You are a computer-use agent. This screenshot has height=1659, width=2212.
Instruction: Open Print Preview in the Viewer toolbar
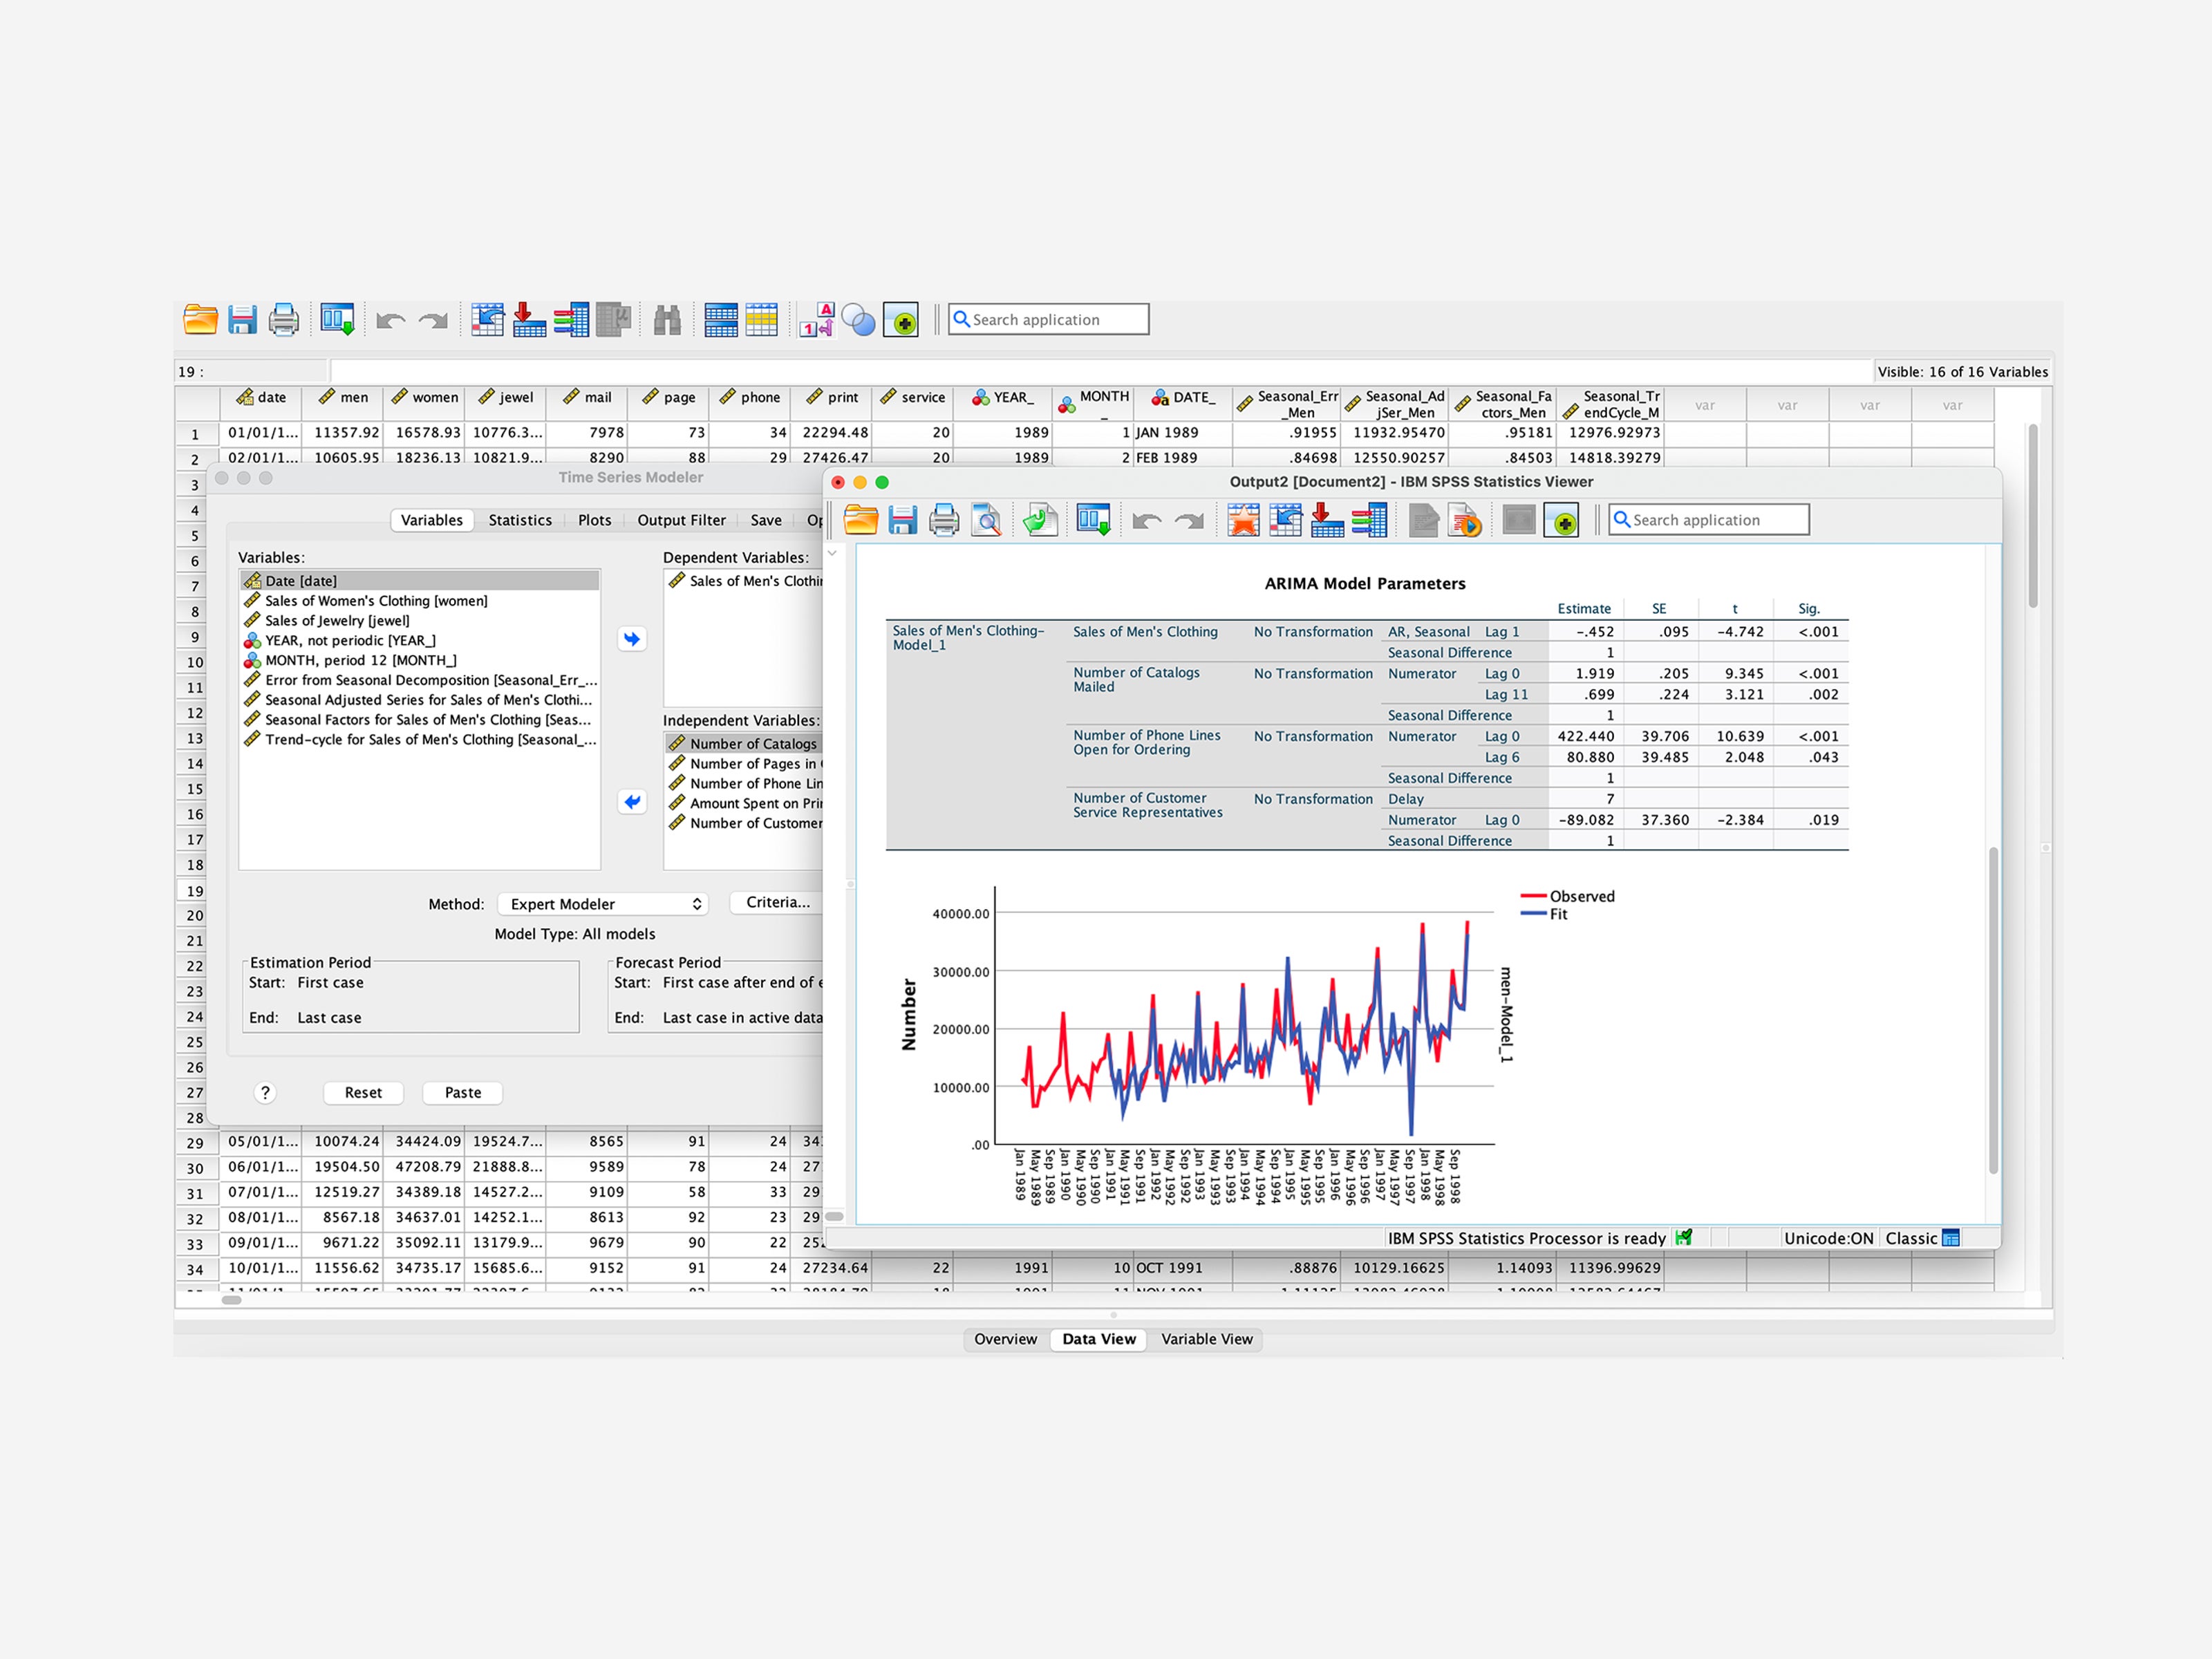pos(986,520)
